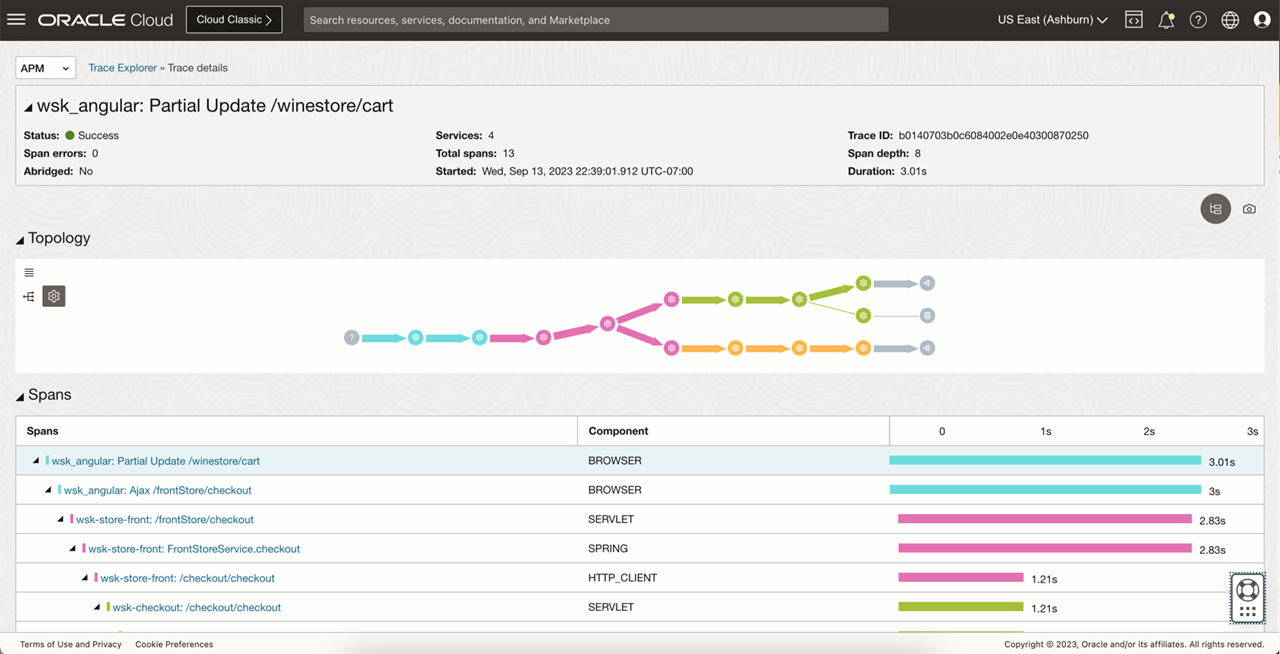Open the topology list menu icon
This screenshot has height=654, width=1280.
pos(29,273)
